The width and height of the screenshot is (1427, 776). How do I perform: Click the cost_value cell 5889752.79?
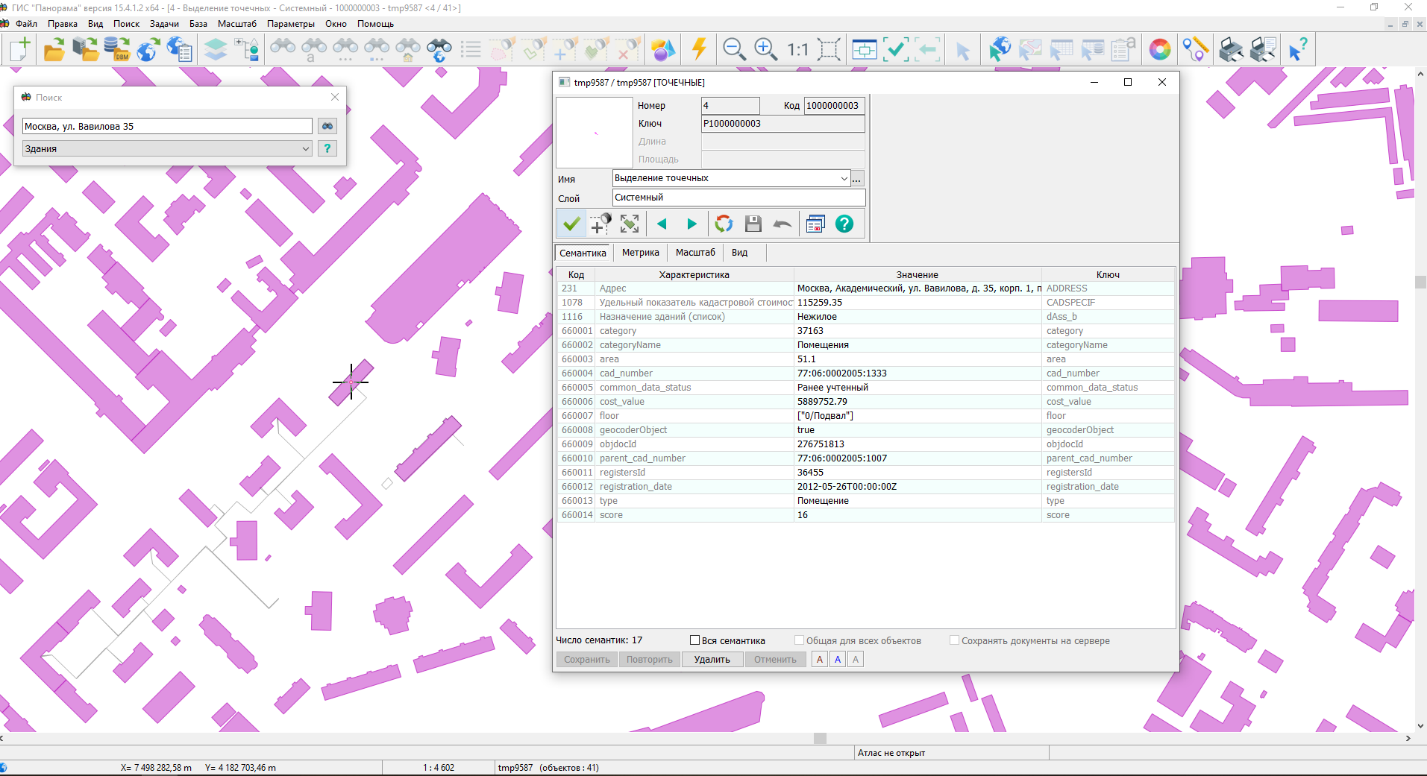918,401
